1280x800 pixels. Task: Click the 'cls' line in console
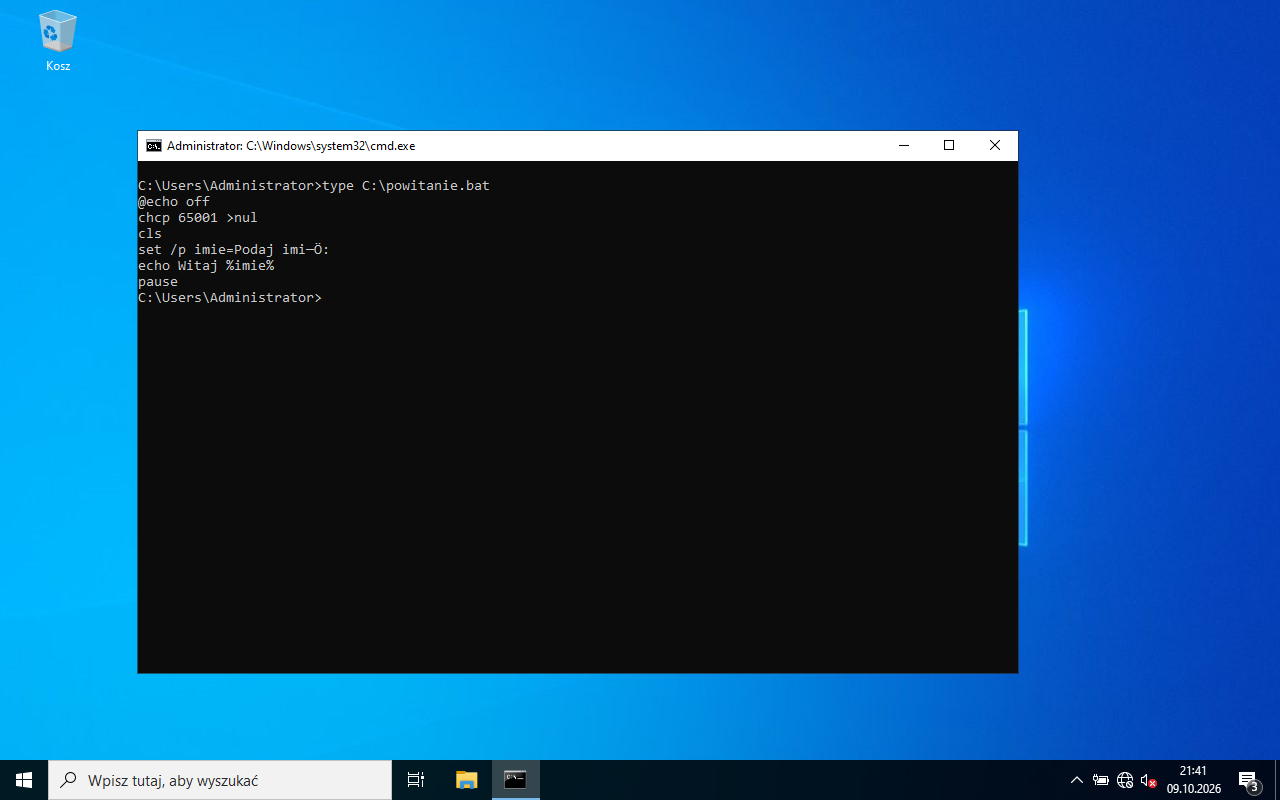(x=150, y=234)
